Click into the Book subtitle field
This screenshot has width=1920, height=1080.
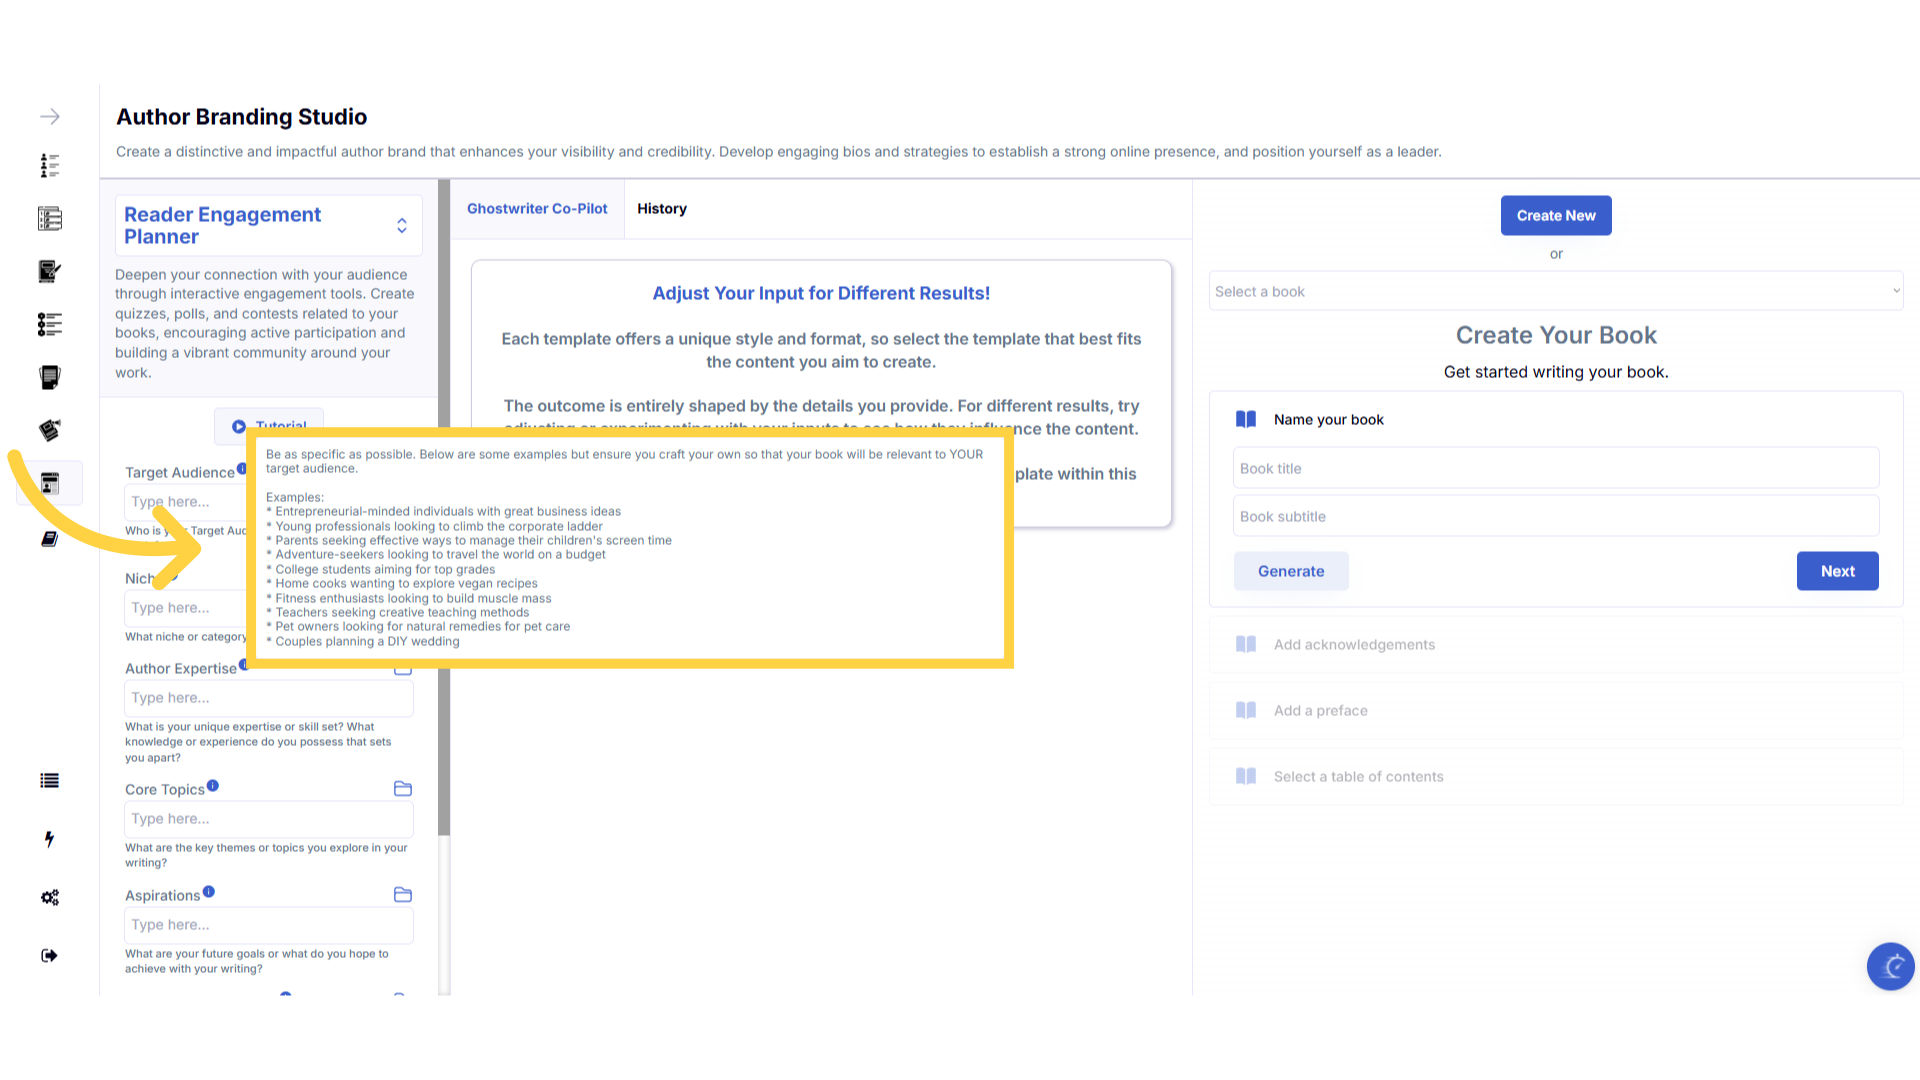(1555, 517)
